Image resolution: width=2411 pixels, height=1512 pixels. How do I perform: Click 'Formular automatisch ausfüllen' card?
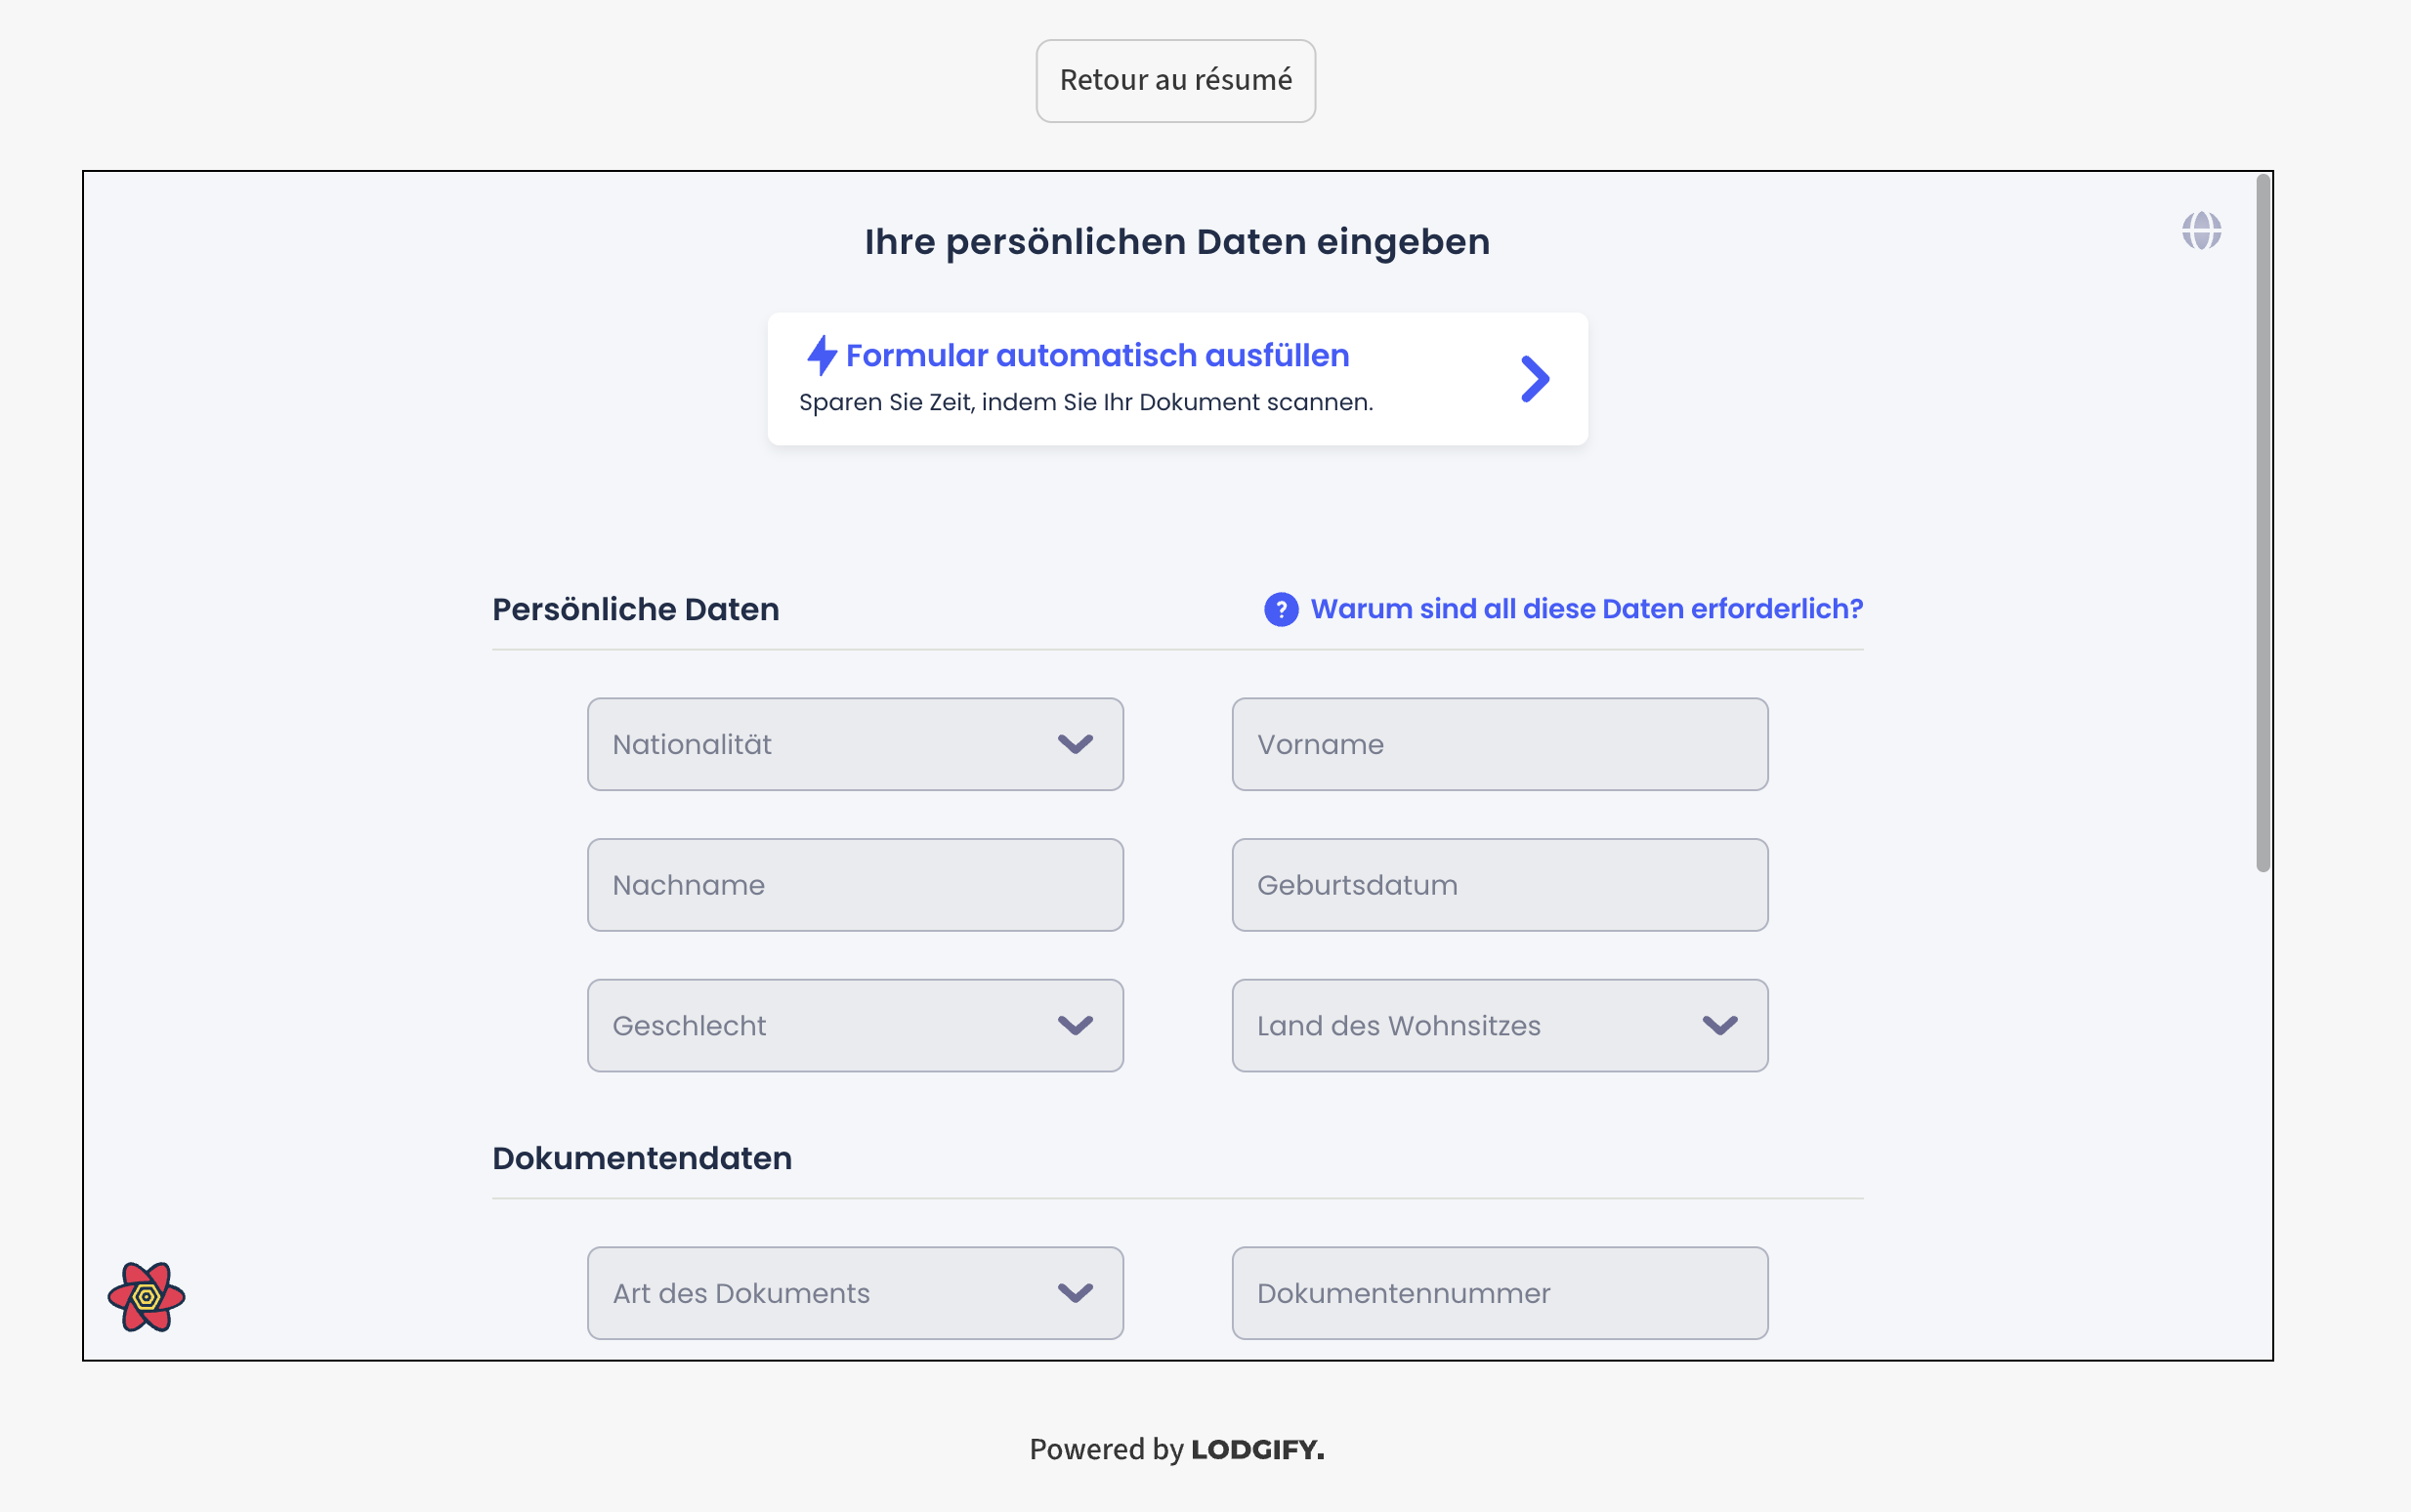coord(1177,379)
